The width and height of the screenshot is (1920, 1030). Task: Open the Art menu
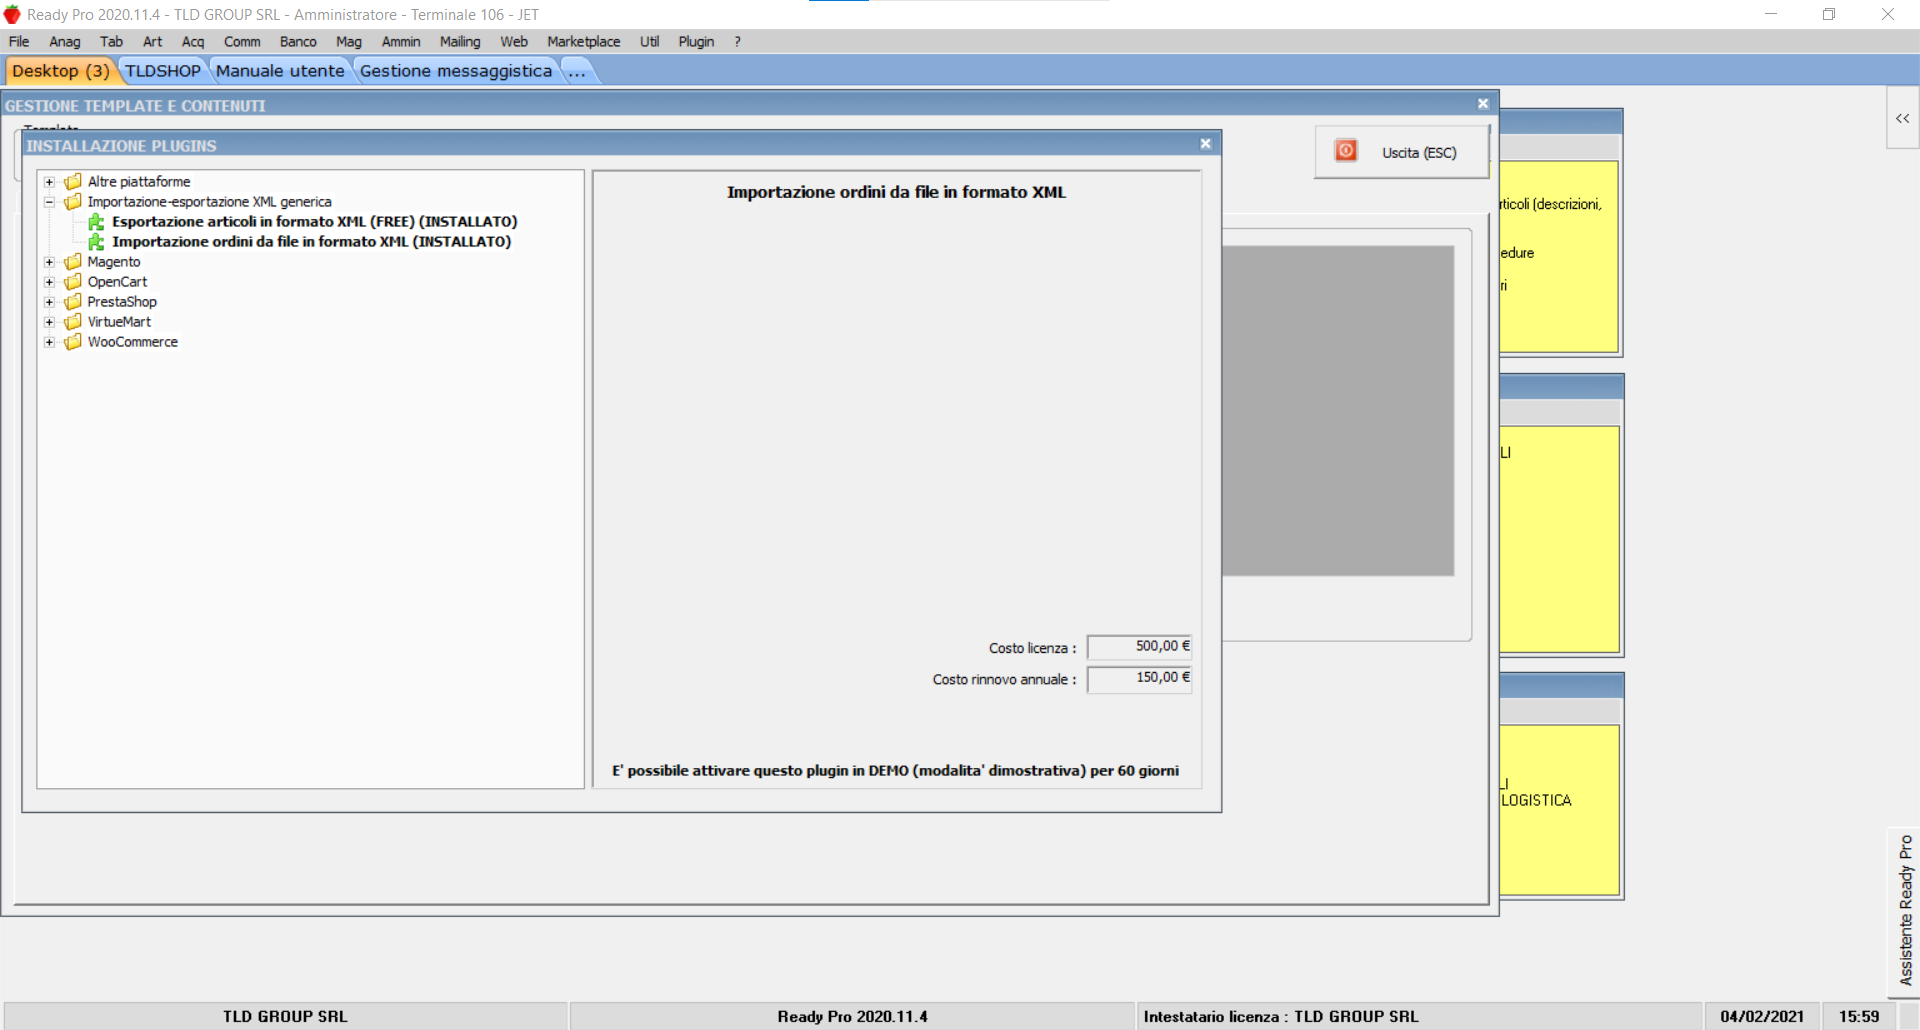click(x=152, y=42)
